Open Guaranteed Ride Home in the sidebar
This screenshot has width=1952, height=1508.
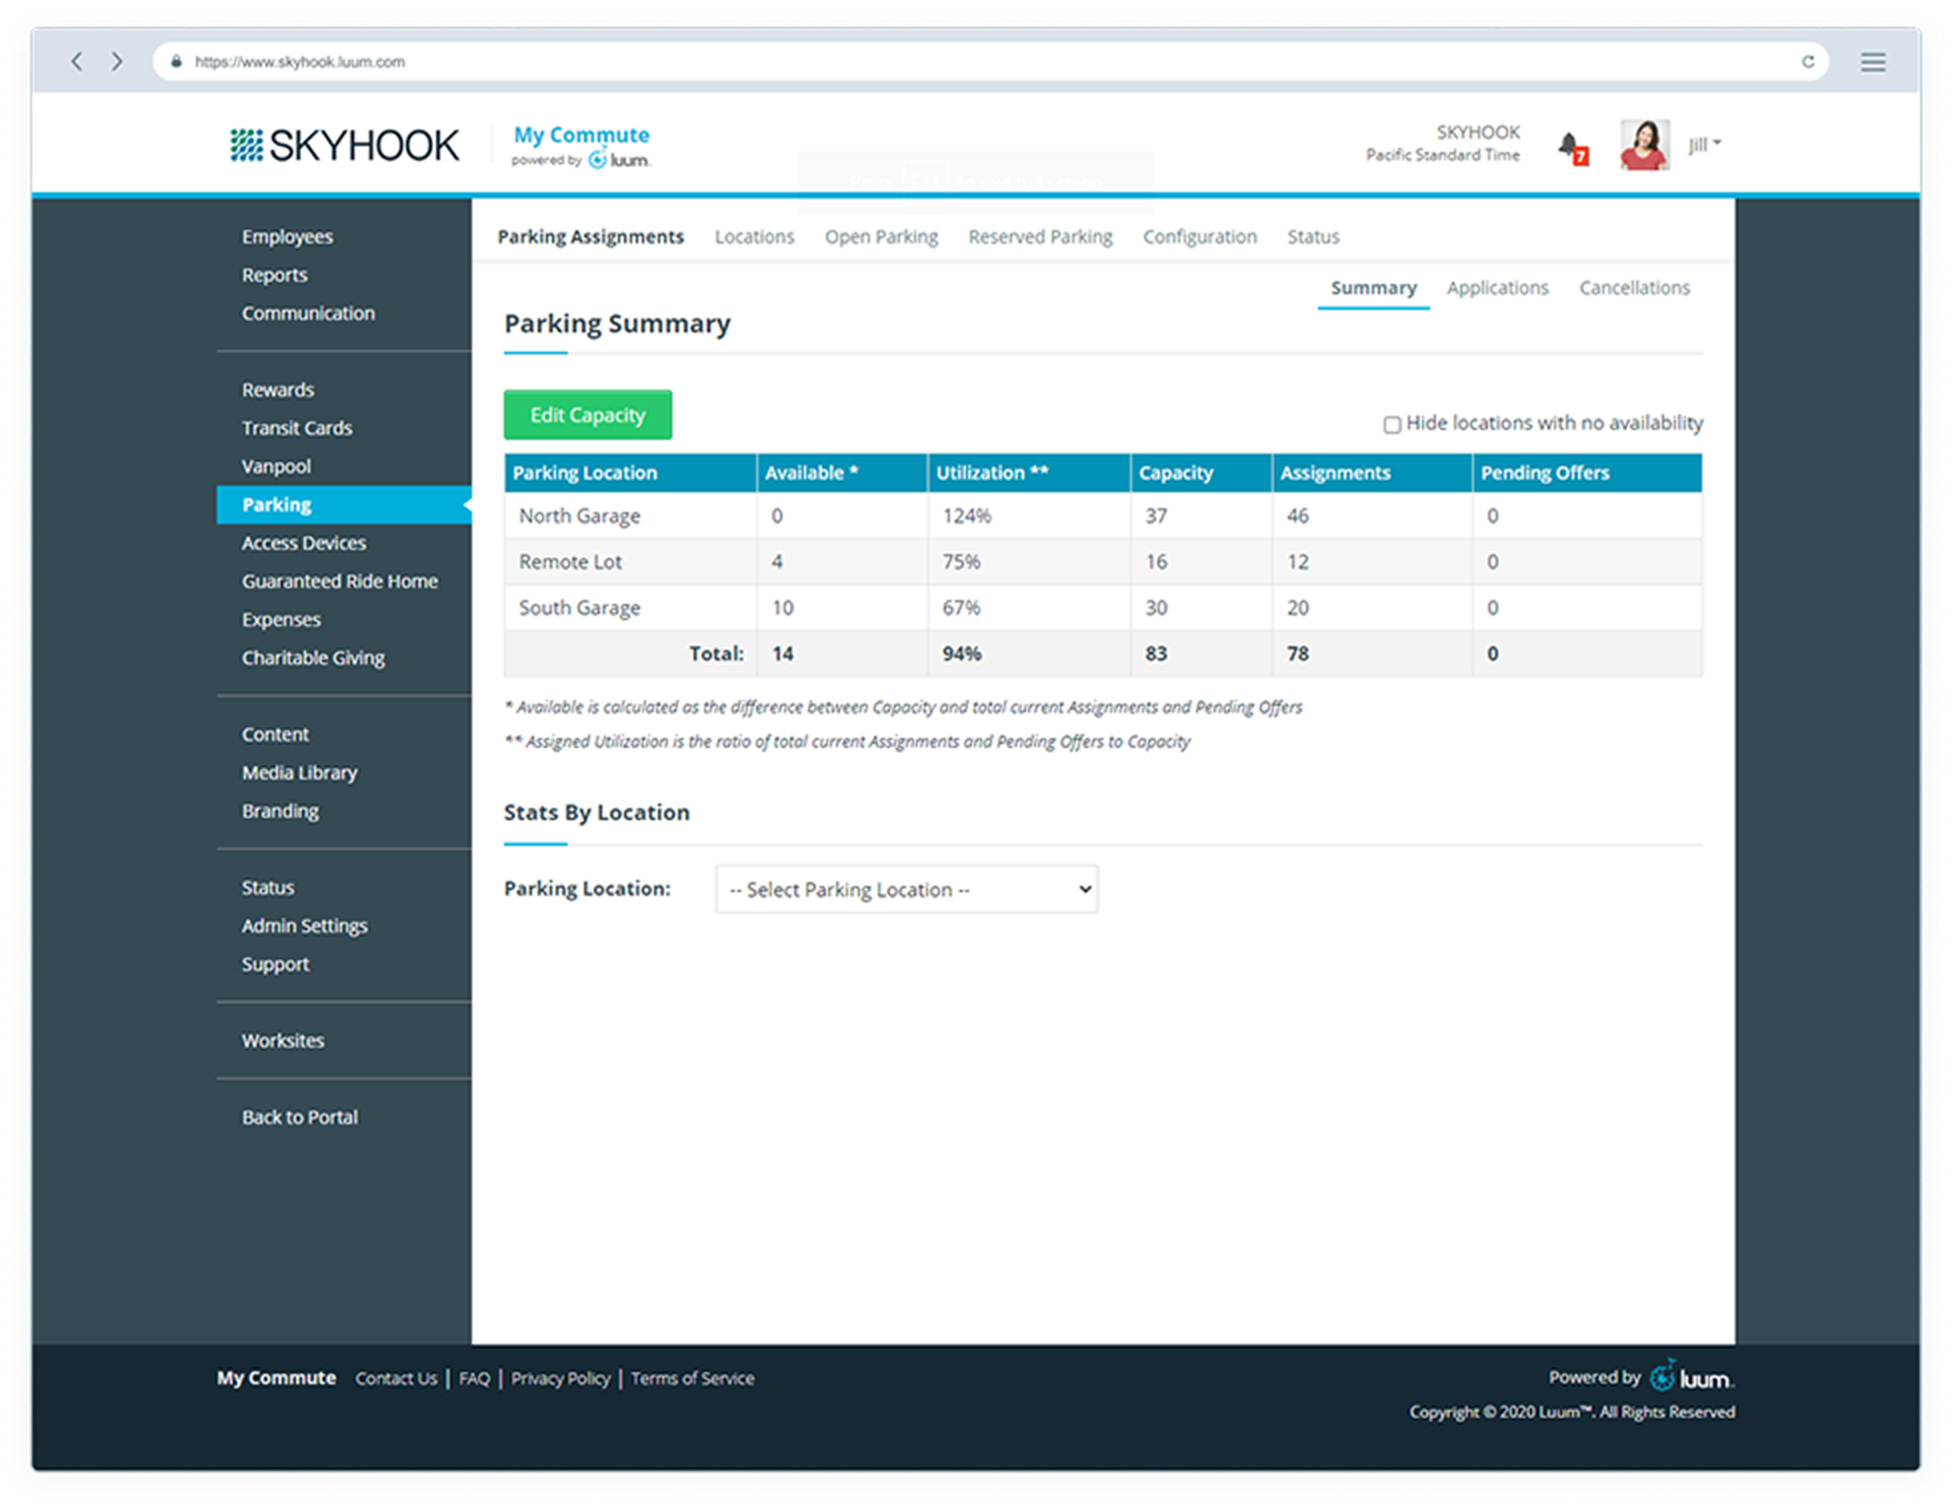pyautogui.click(x=339, y=581)
